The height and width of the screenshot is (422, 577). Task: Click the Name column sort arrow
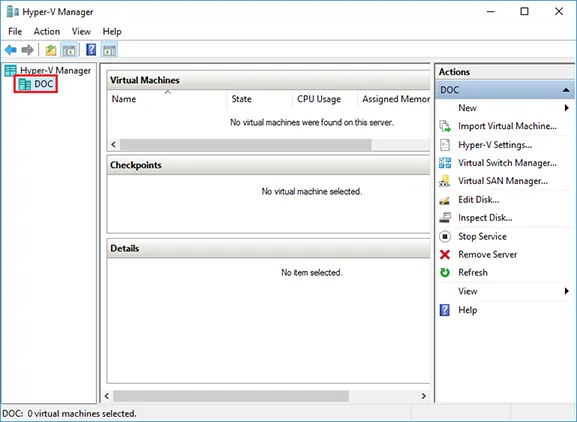tap(168, 92)
